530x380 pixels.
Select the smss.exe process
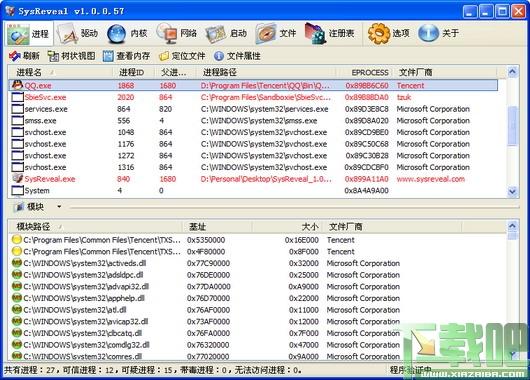click(253, 121)
